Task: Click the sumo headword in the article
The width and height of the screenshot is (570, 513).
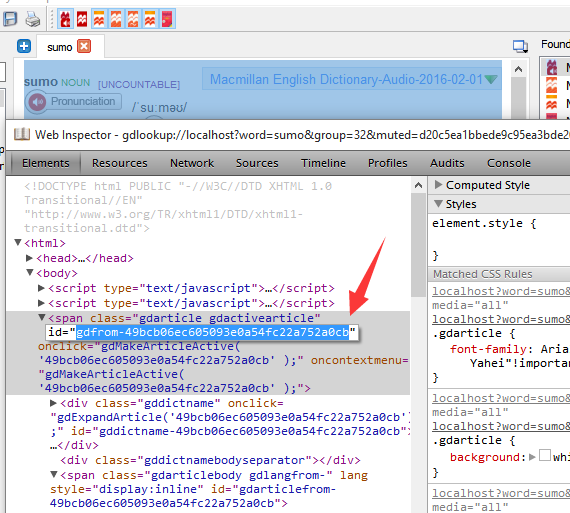Action: pyautogui.click(x=41, y=82)
